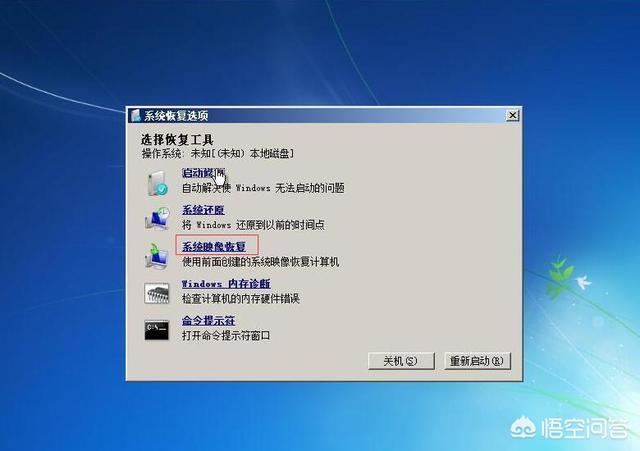Click the Startup Repair (启动修复) icon
The image size is (640, 451).
[157, 182]
